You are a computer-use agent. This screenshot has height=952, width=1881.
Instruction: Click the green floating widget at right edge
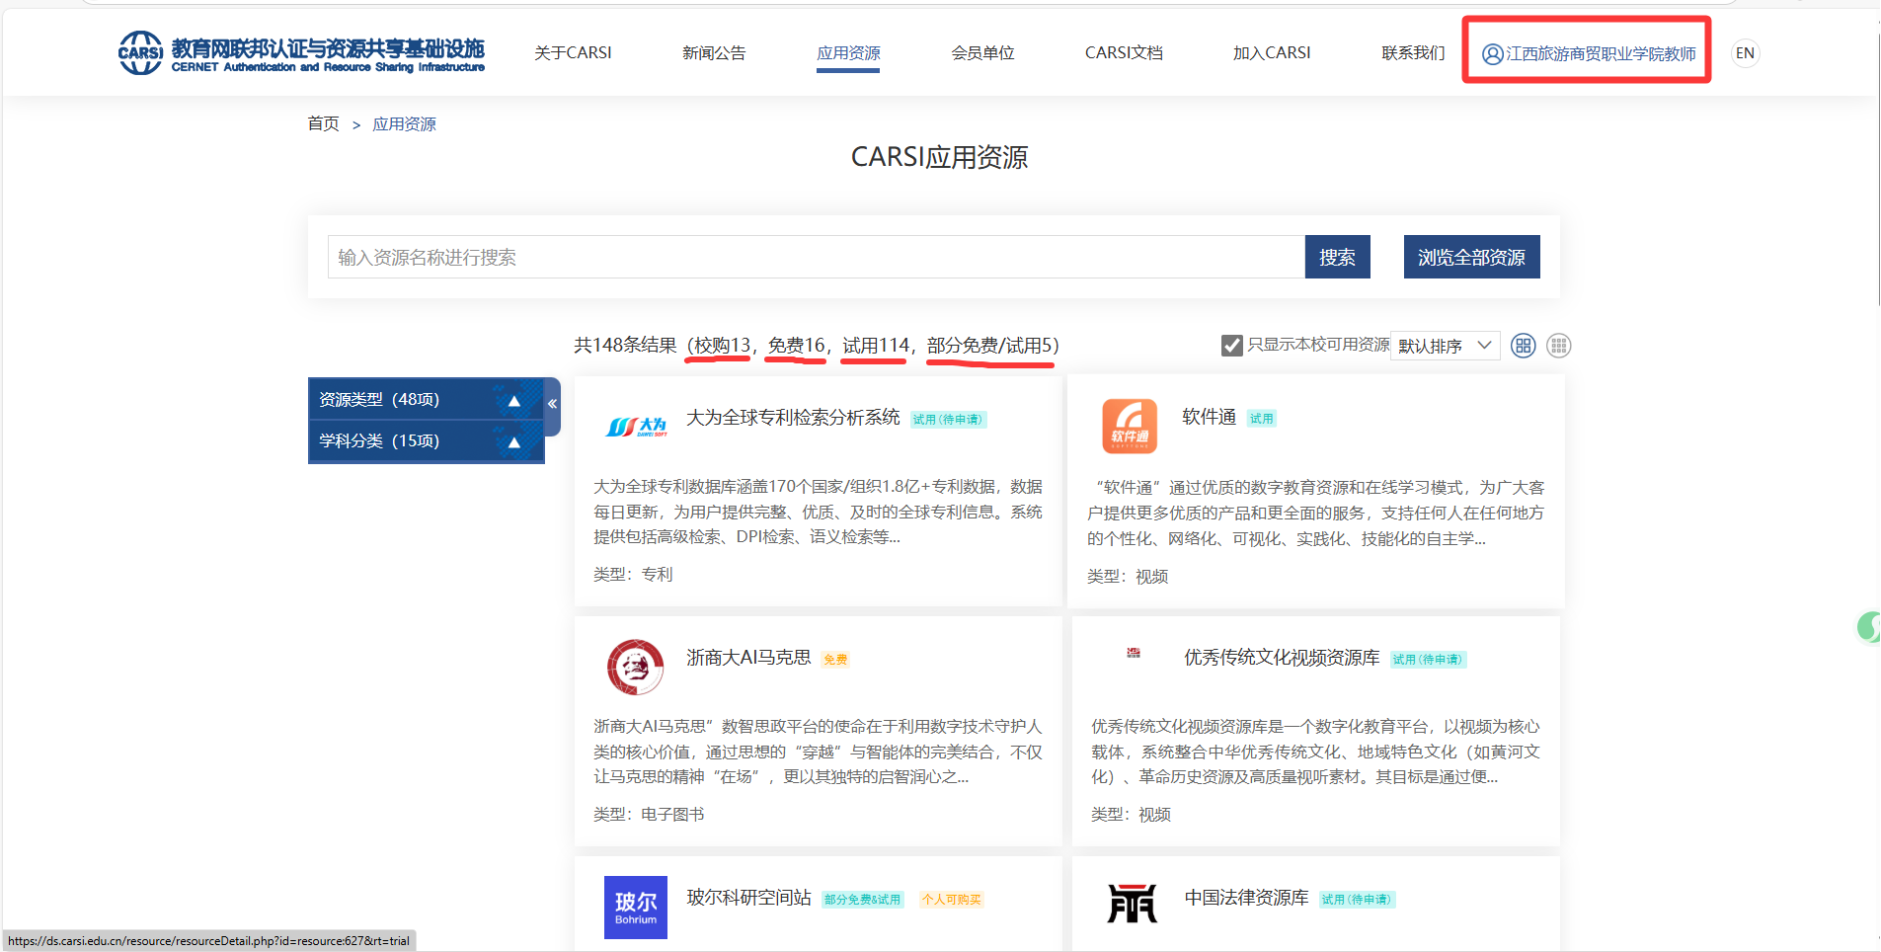coord(1868,628)
